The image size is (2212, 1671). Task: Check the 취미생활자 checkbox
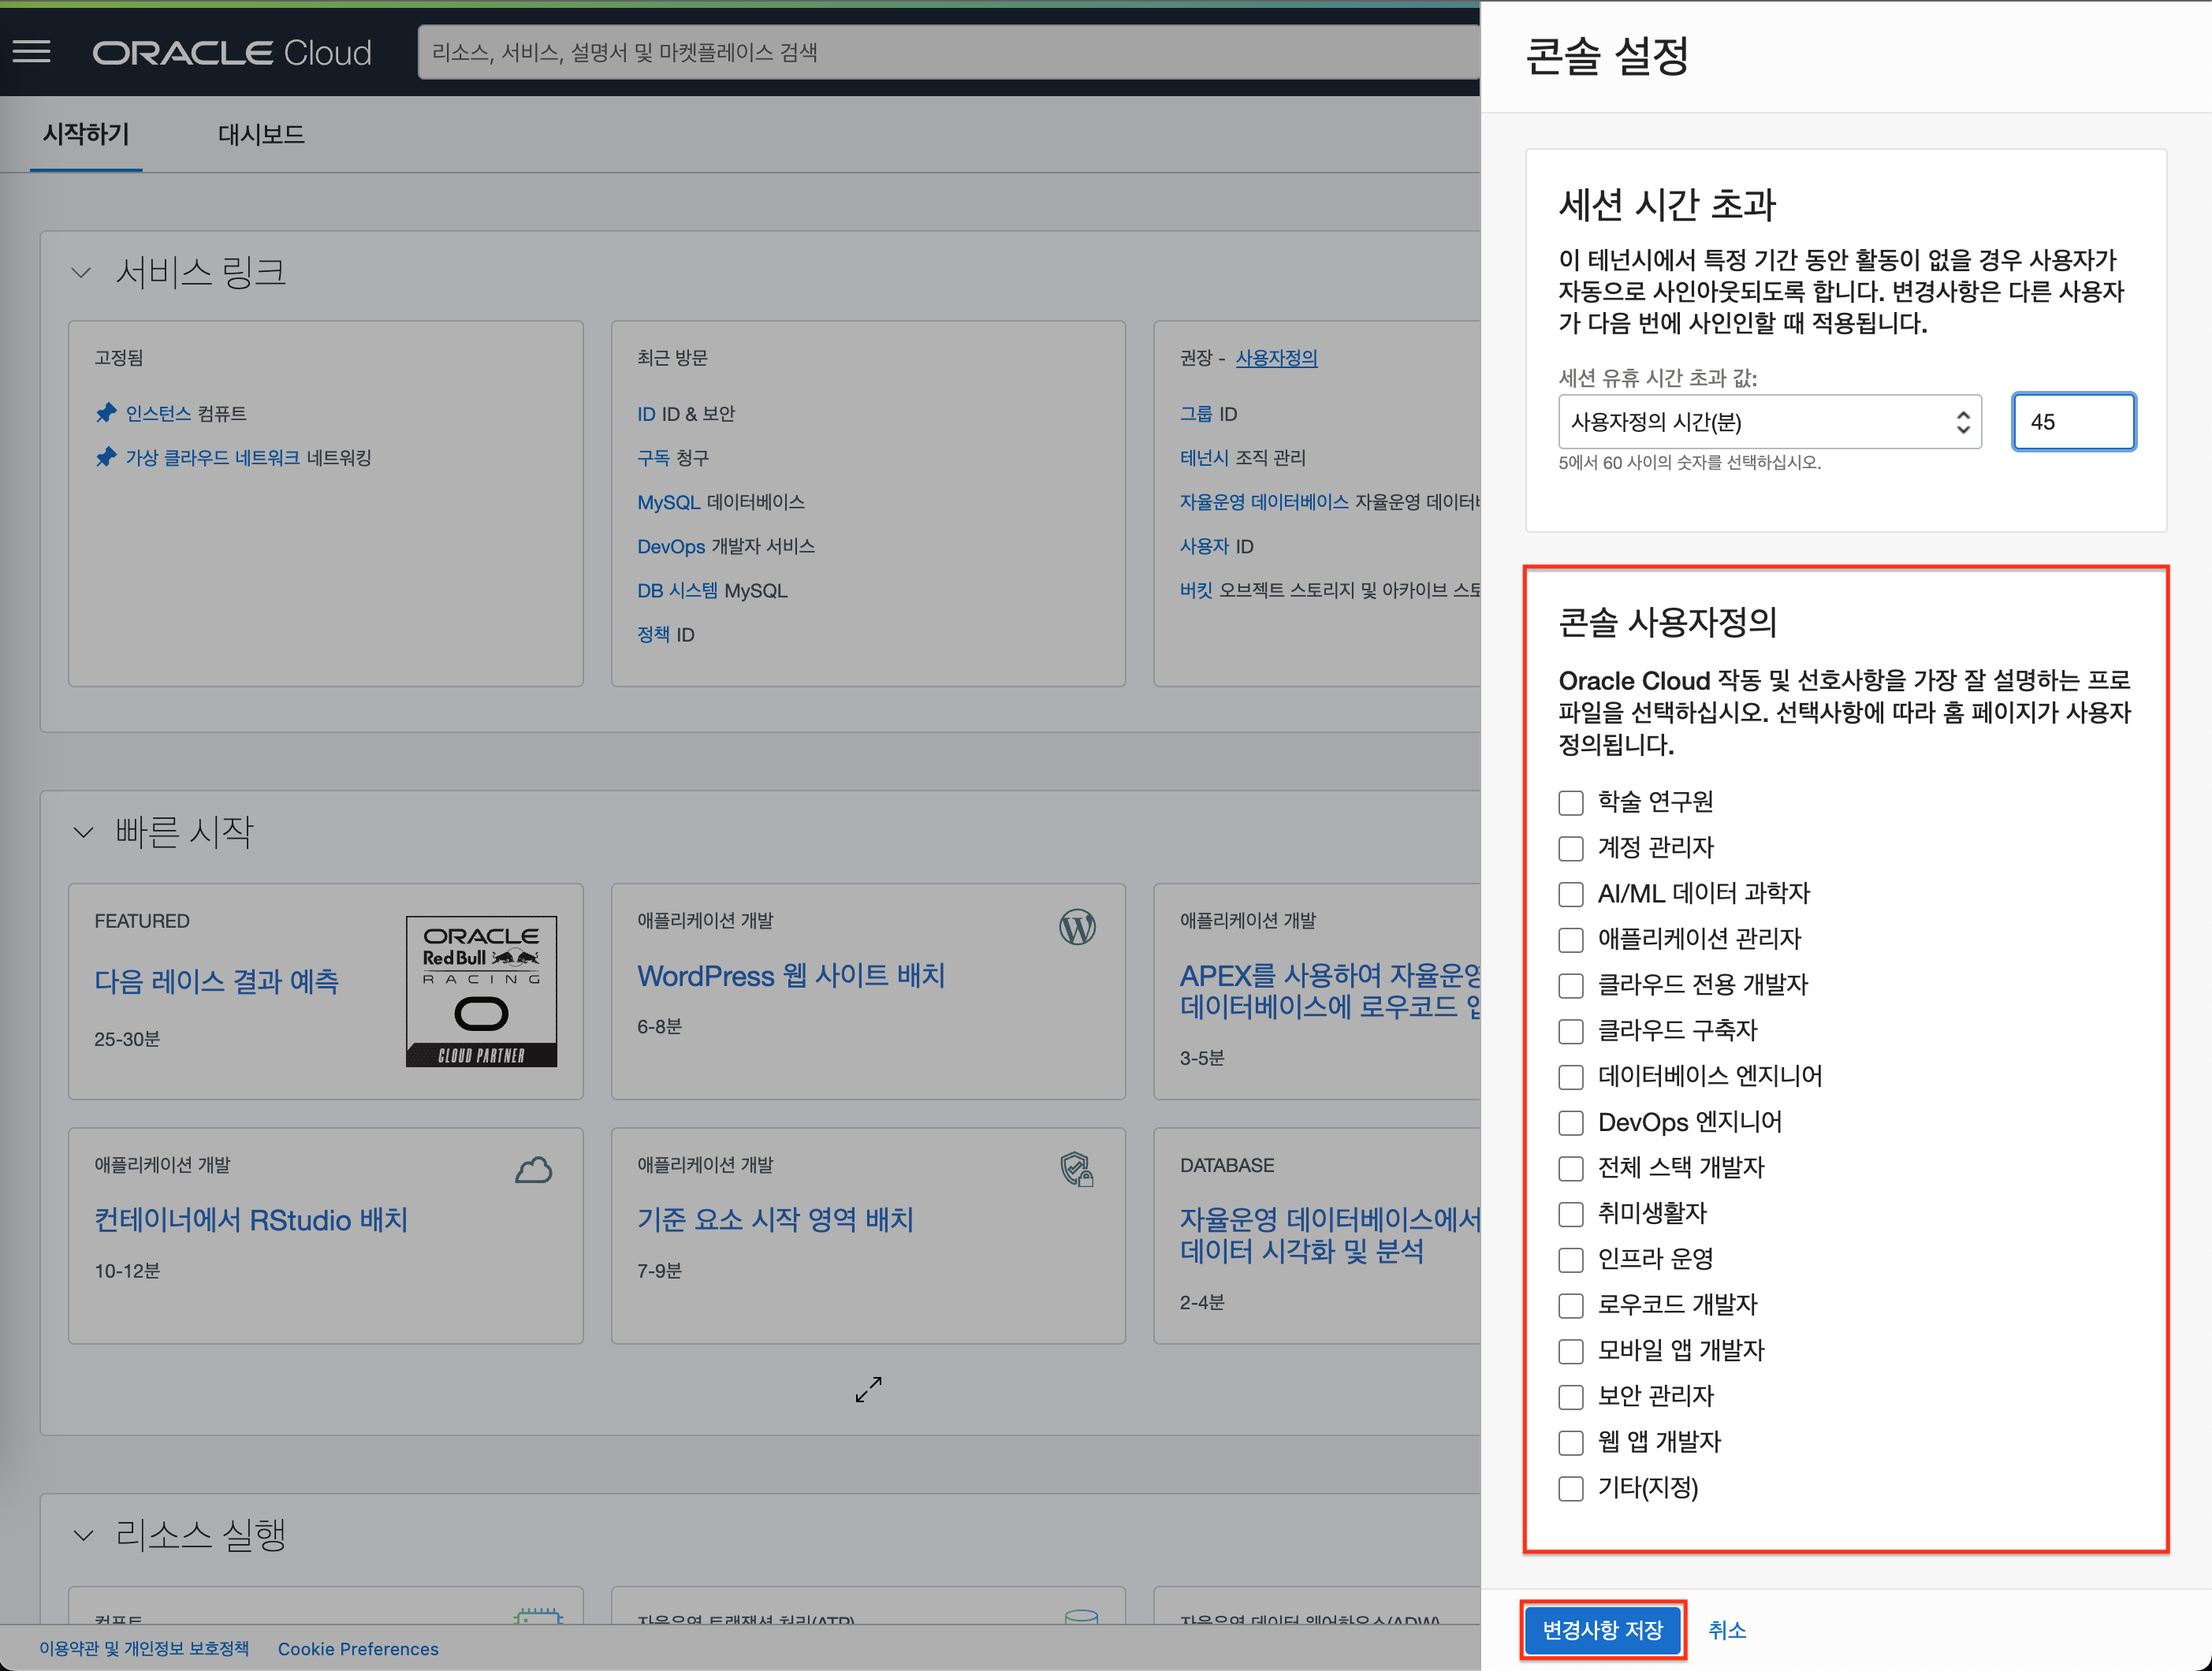(x=1571, y=1214)
